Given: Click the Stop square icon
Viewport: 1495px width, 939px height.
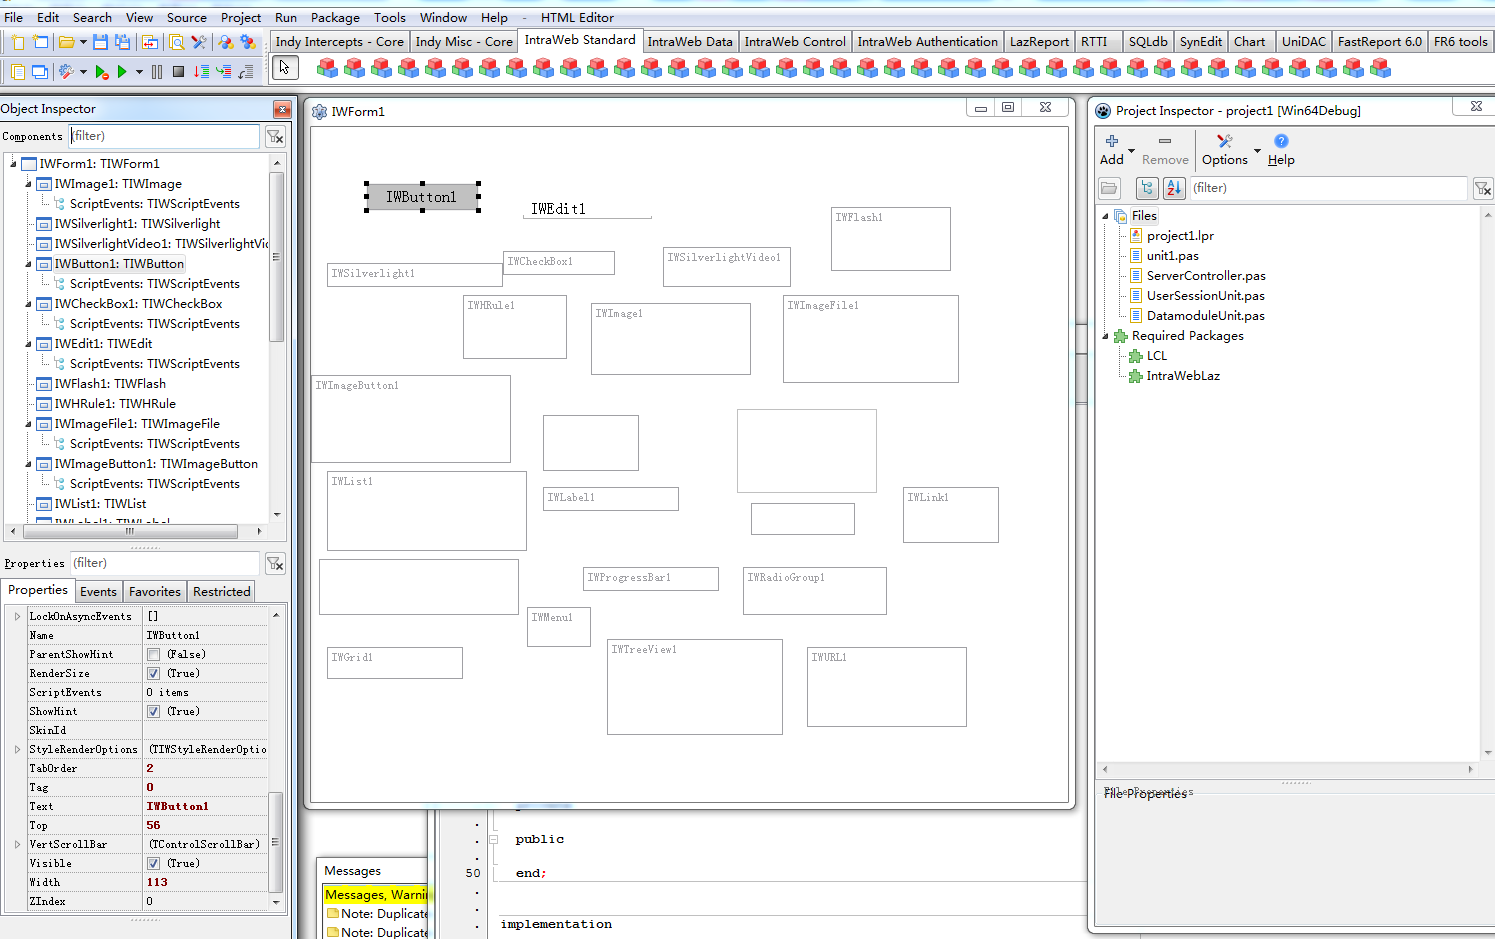Looking at the screenshot, I should click(178, 71).
